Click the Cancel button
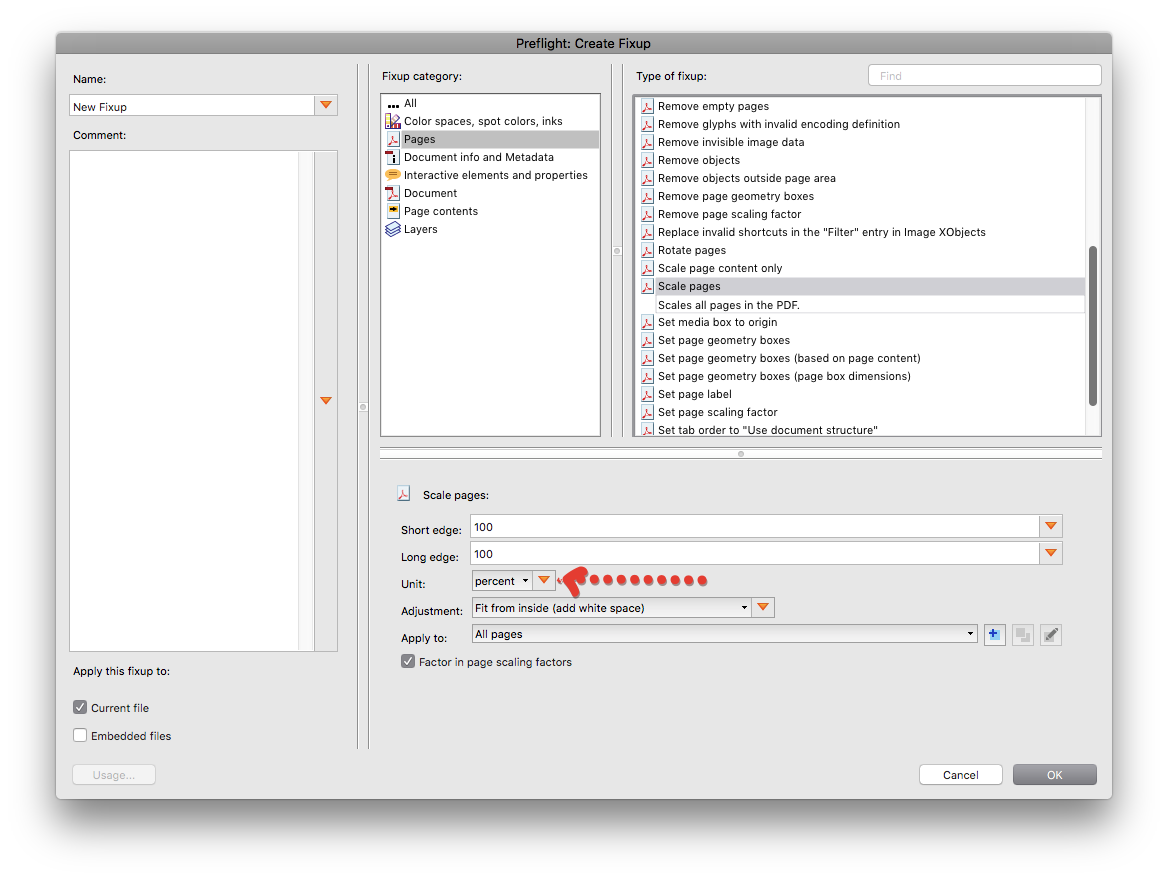Viewport: 1168px width, 879px height. [960, 775]
